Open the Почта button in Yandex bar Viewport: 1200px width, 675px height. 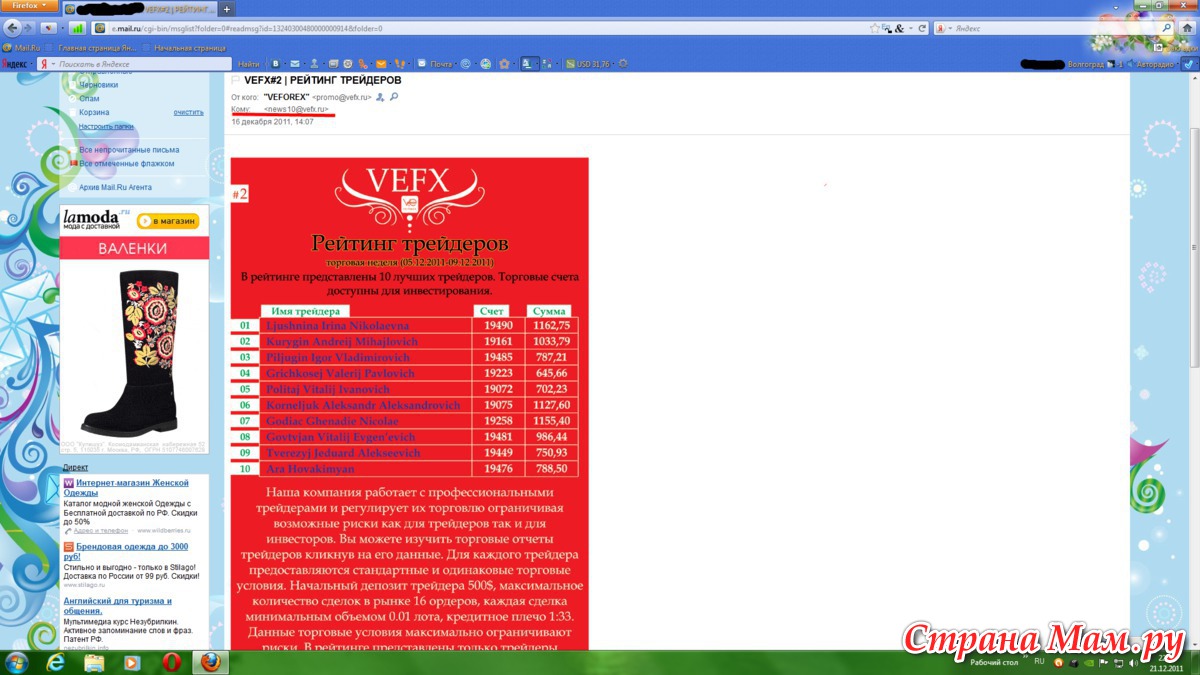(x=435, y=63)
